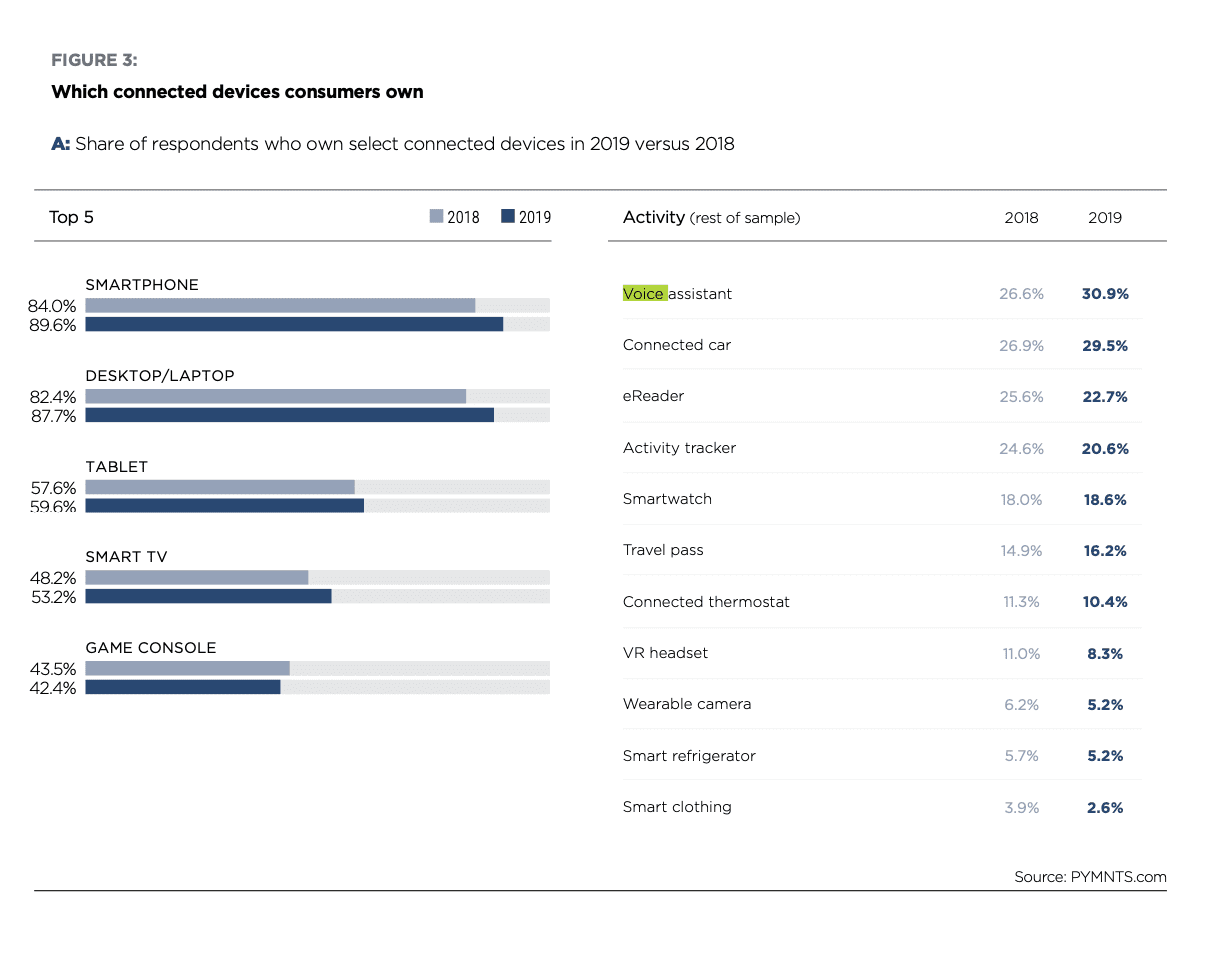This screenshot has width=1216, height=954.
Task: Click the VR headset row label
Action: point(665,653)
